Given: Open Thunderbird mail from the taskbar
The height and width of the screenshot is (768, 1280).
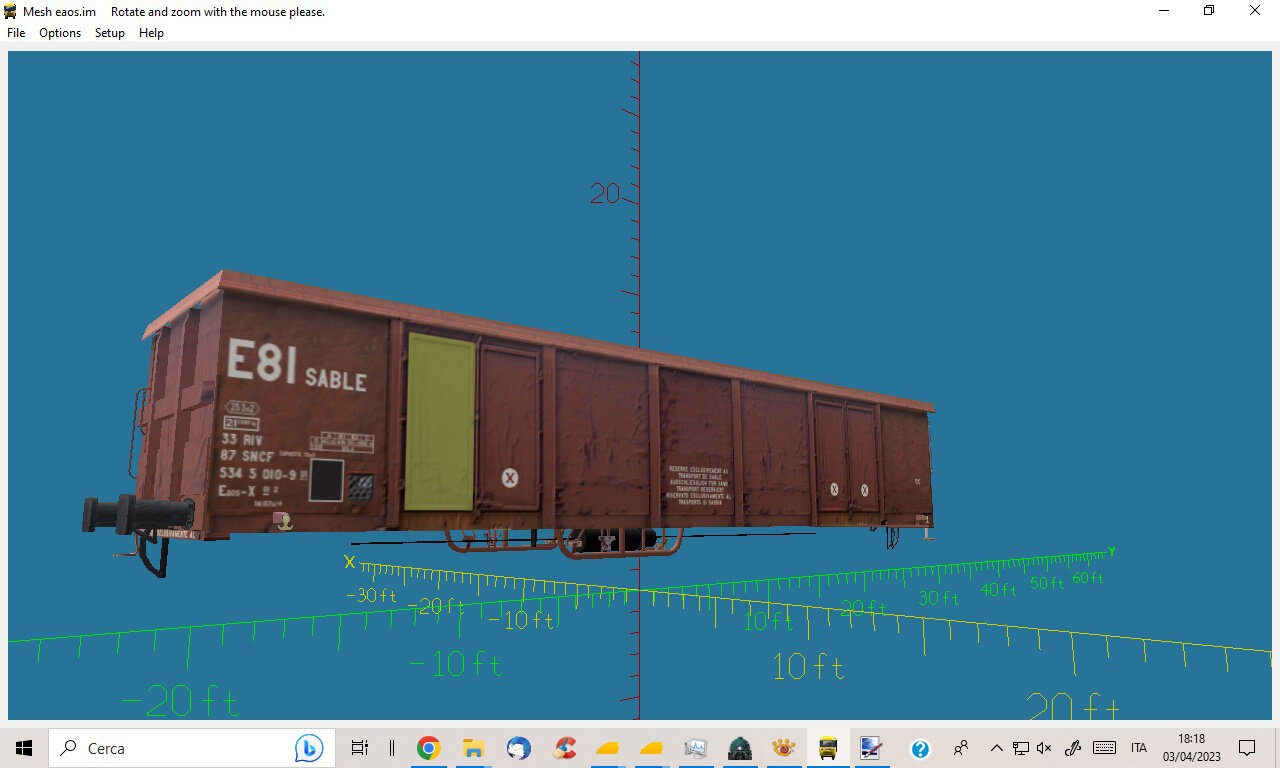Looking at the screenshot, I should [518, 748].
